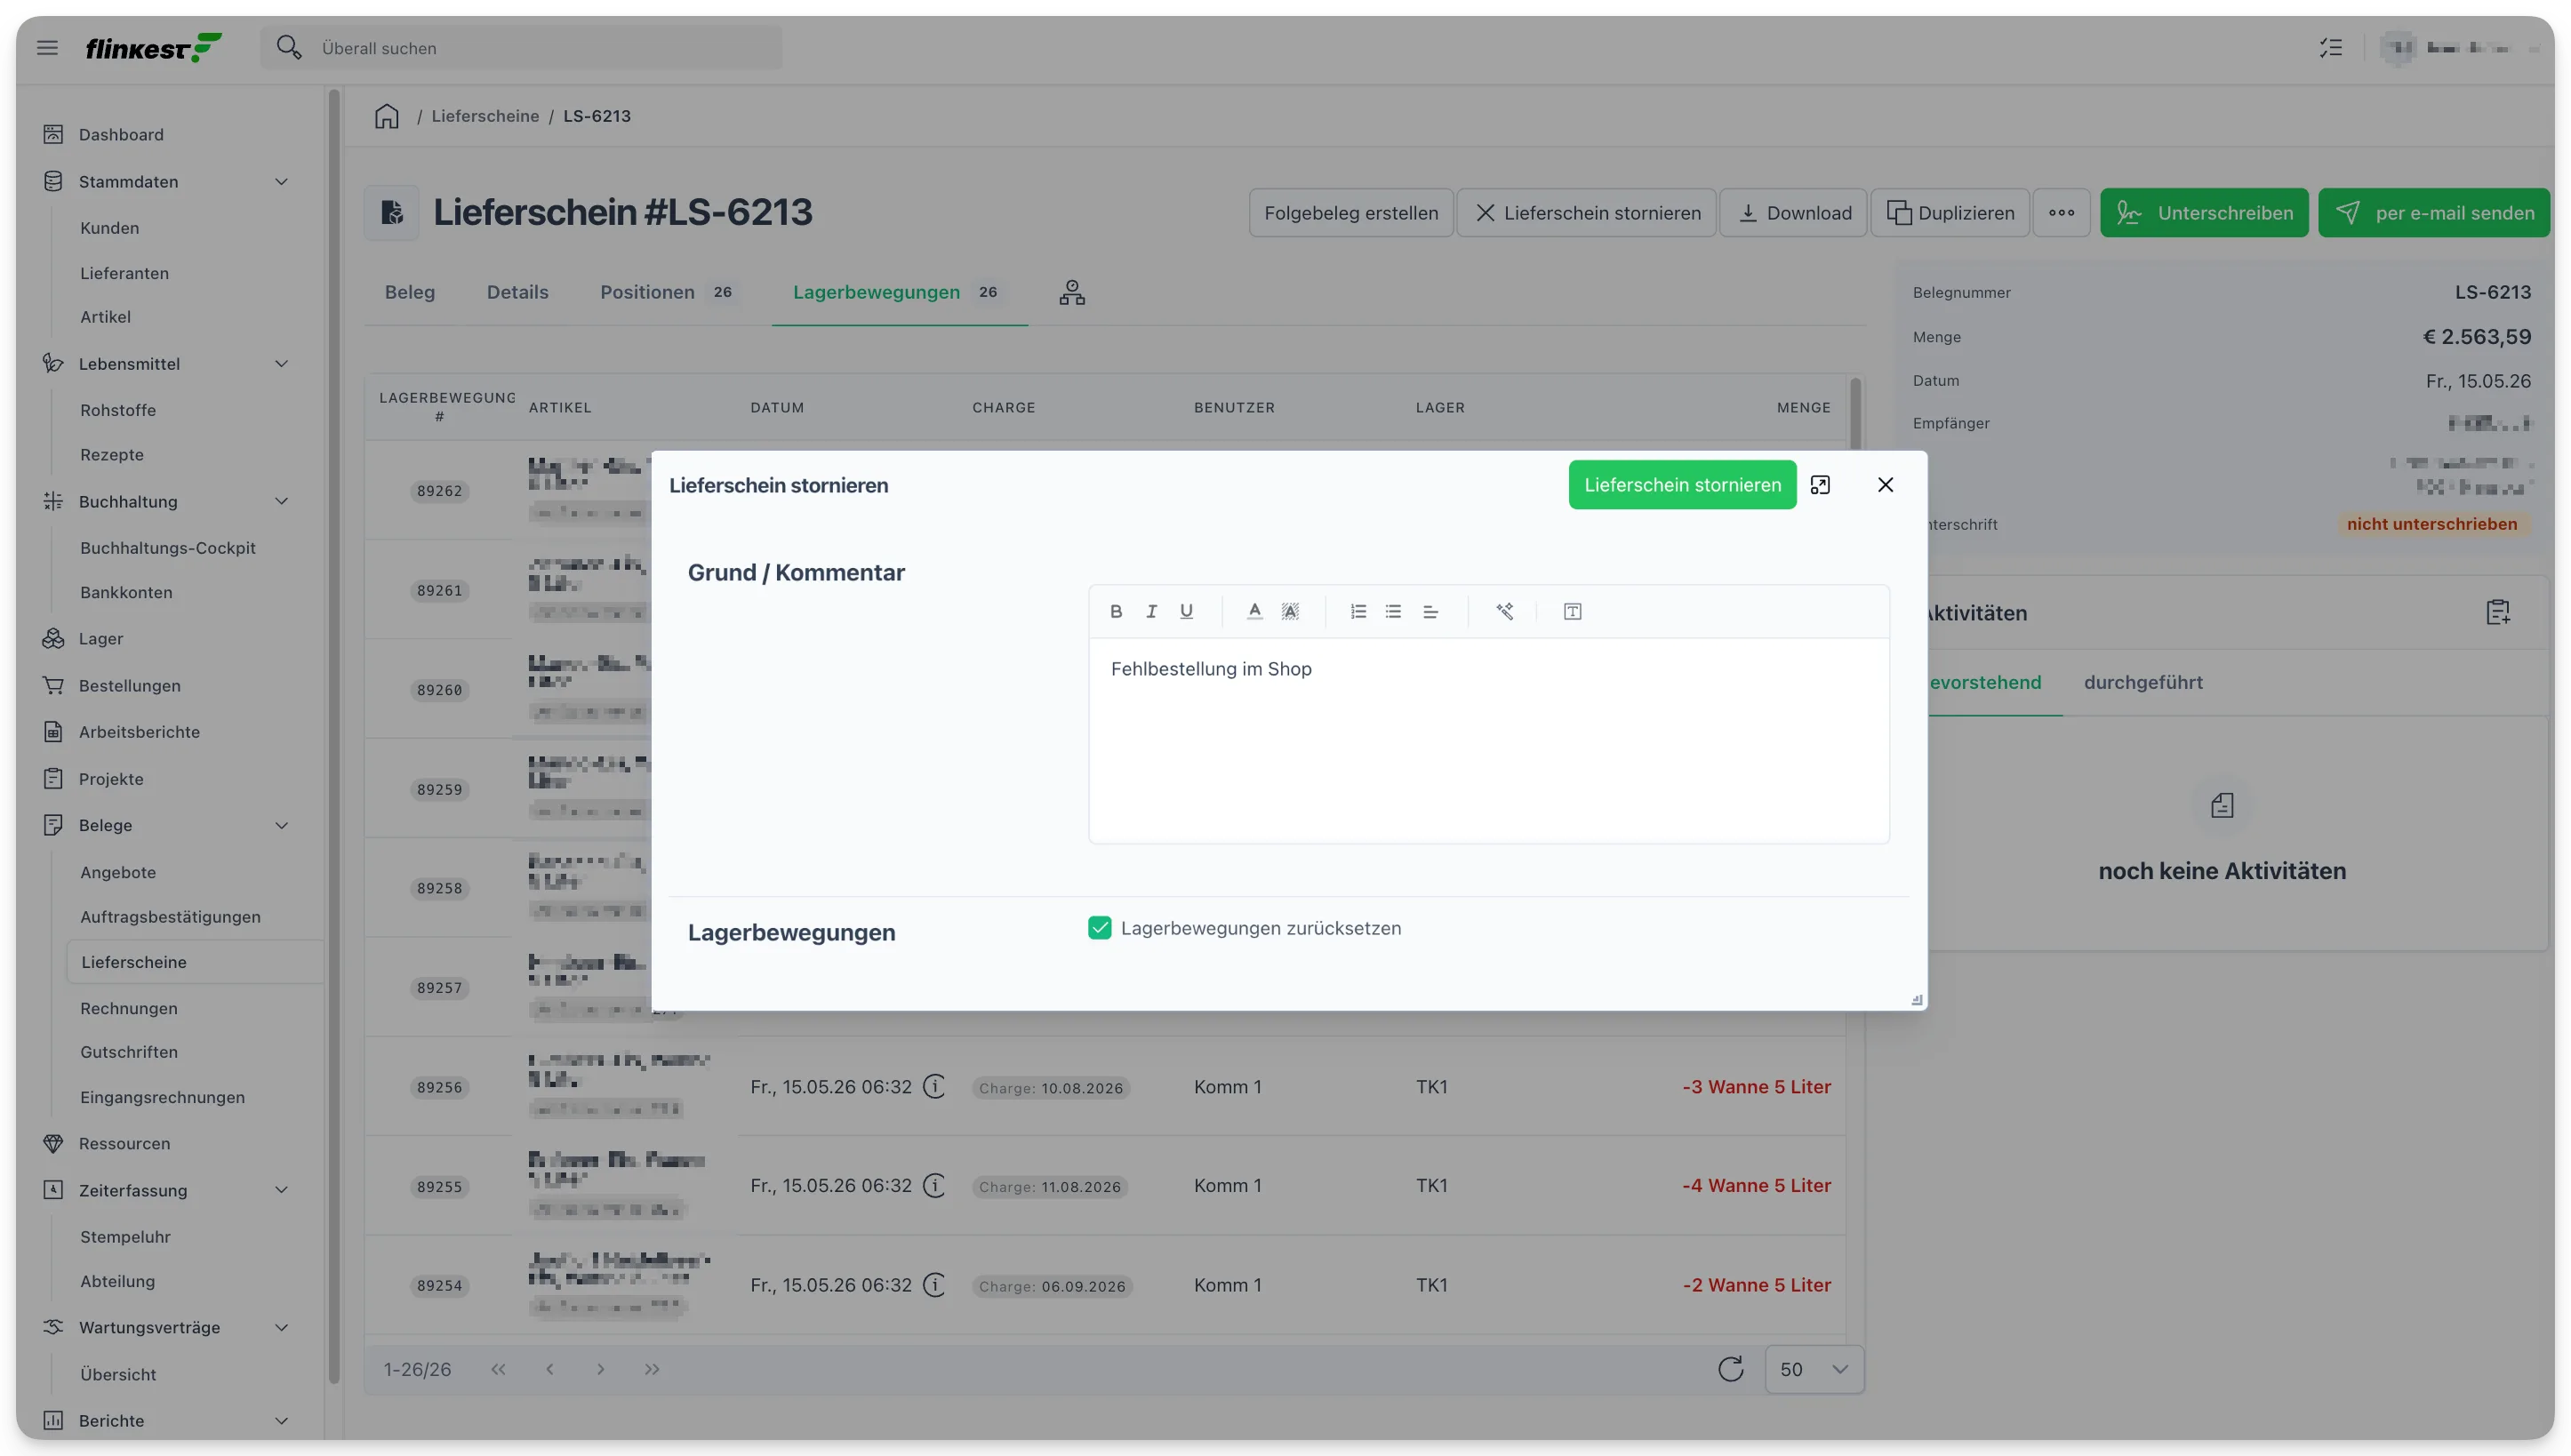The width and height of the screenshot is (2571, 1456).
Task: Show info for row 89254 date
Action: (933, 1284)
